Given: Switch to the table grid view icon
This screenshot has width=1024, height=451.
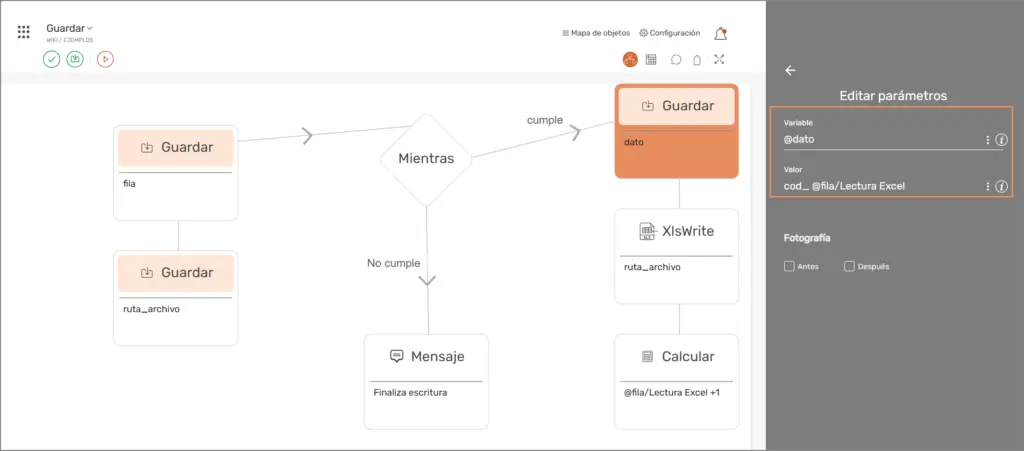Looking at the screenshot, I should click(651, 60).
